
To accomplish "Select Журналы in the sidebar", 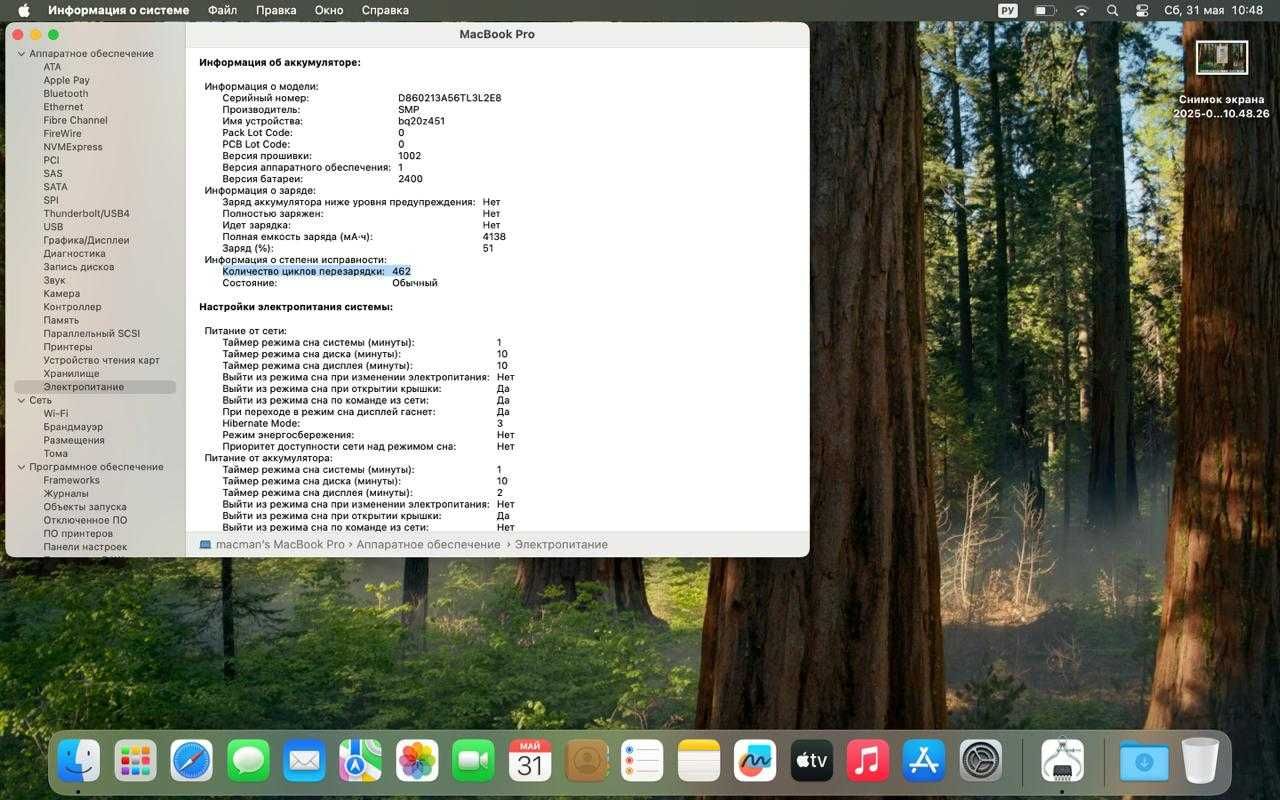I will click(66, 494).
